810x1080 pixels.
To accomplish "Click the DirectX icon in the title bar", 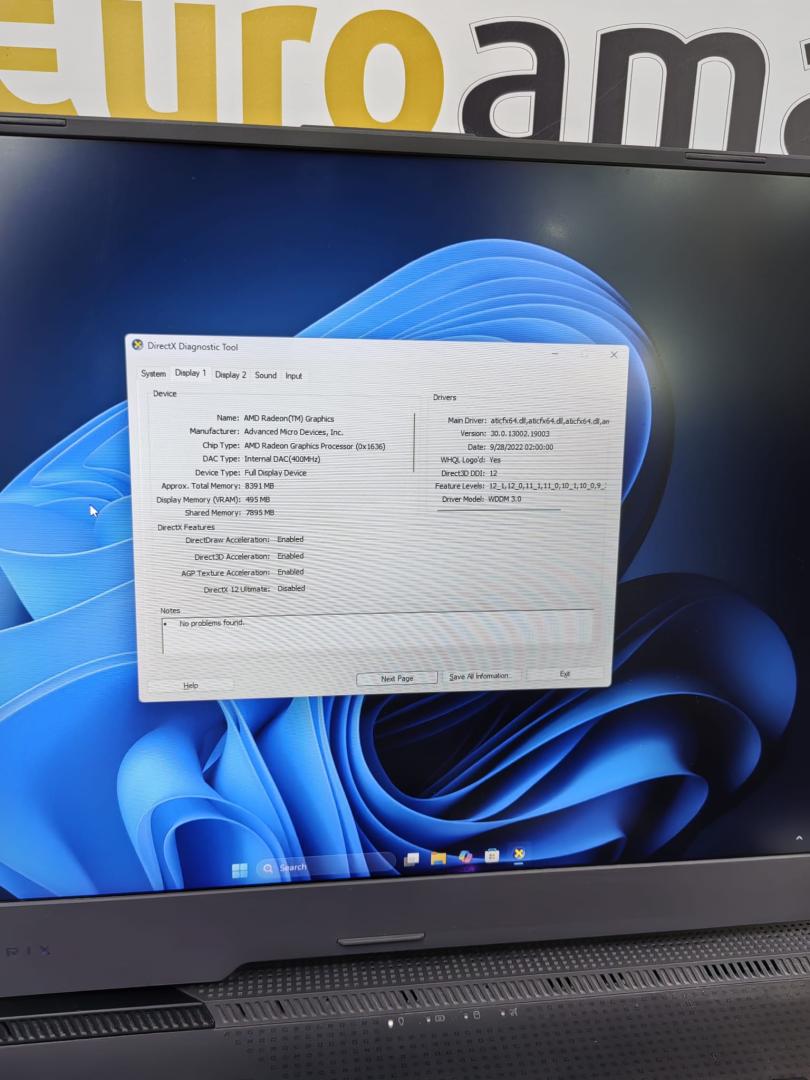I will [138, 345].
